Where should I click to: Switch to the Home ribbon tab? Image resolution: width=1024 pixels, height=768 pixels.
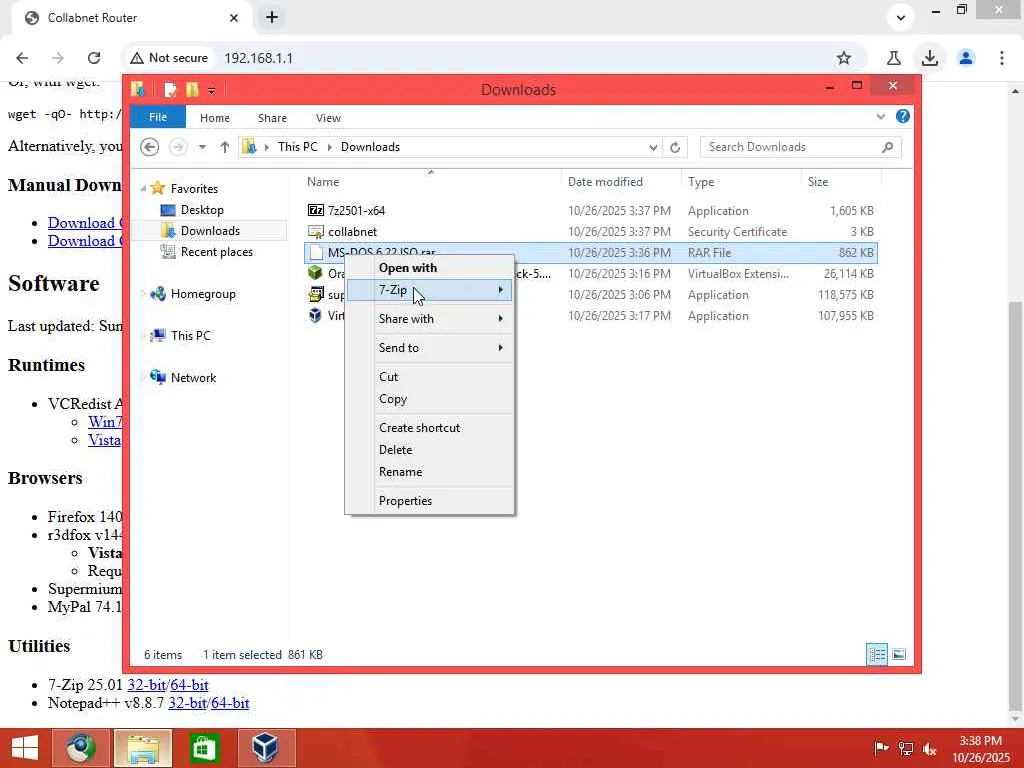click(215, 118)
